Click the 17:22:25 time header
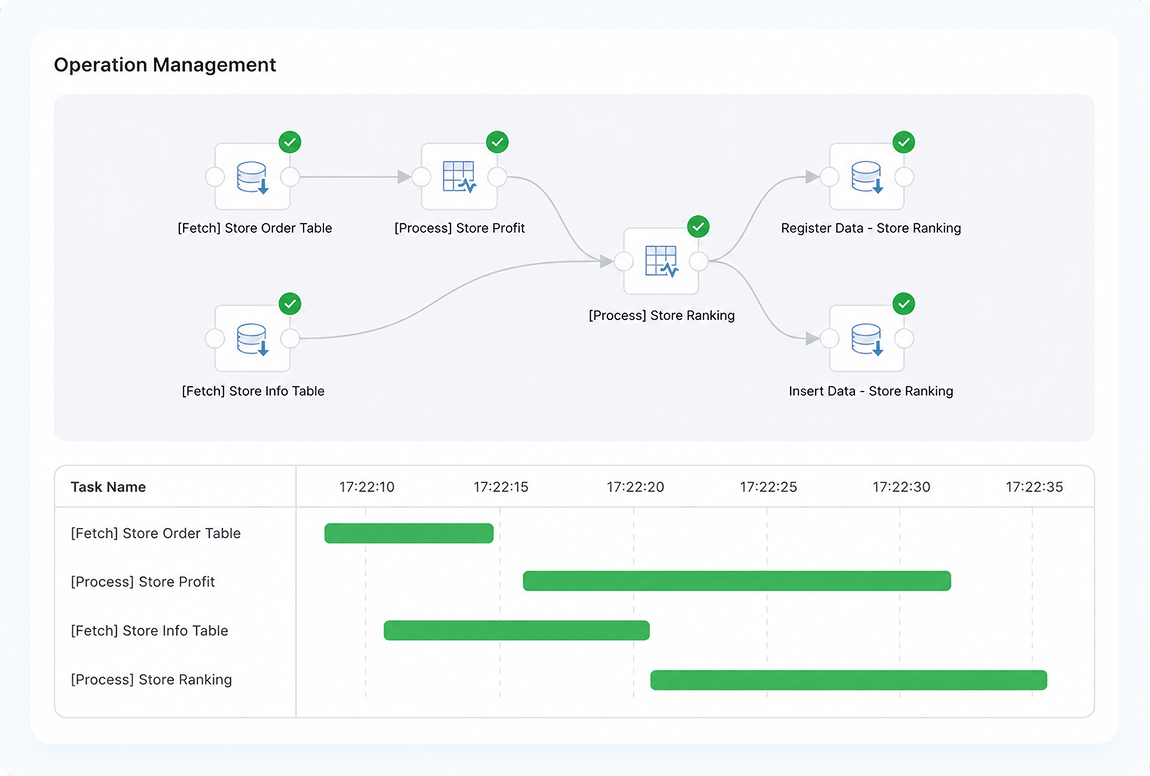The width and height of the screenshot is (1150, 776). (x=769, y=487)
